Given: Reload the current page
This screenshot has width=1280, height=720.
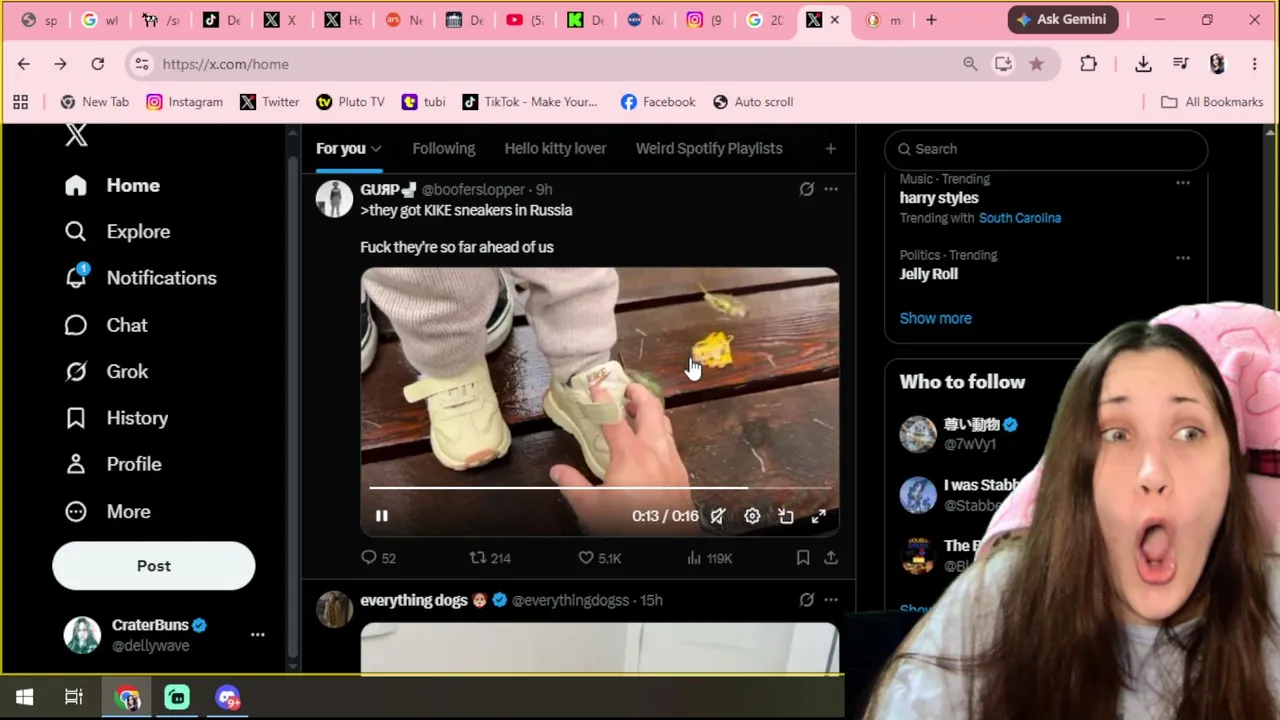Looking at the screenshot, I should click(97, 64).
